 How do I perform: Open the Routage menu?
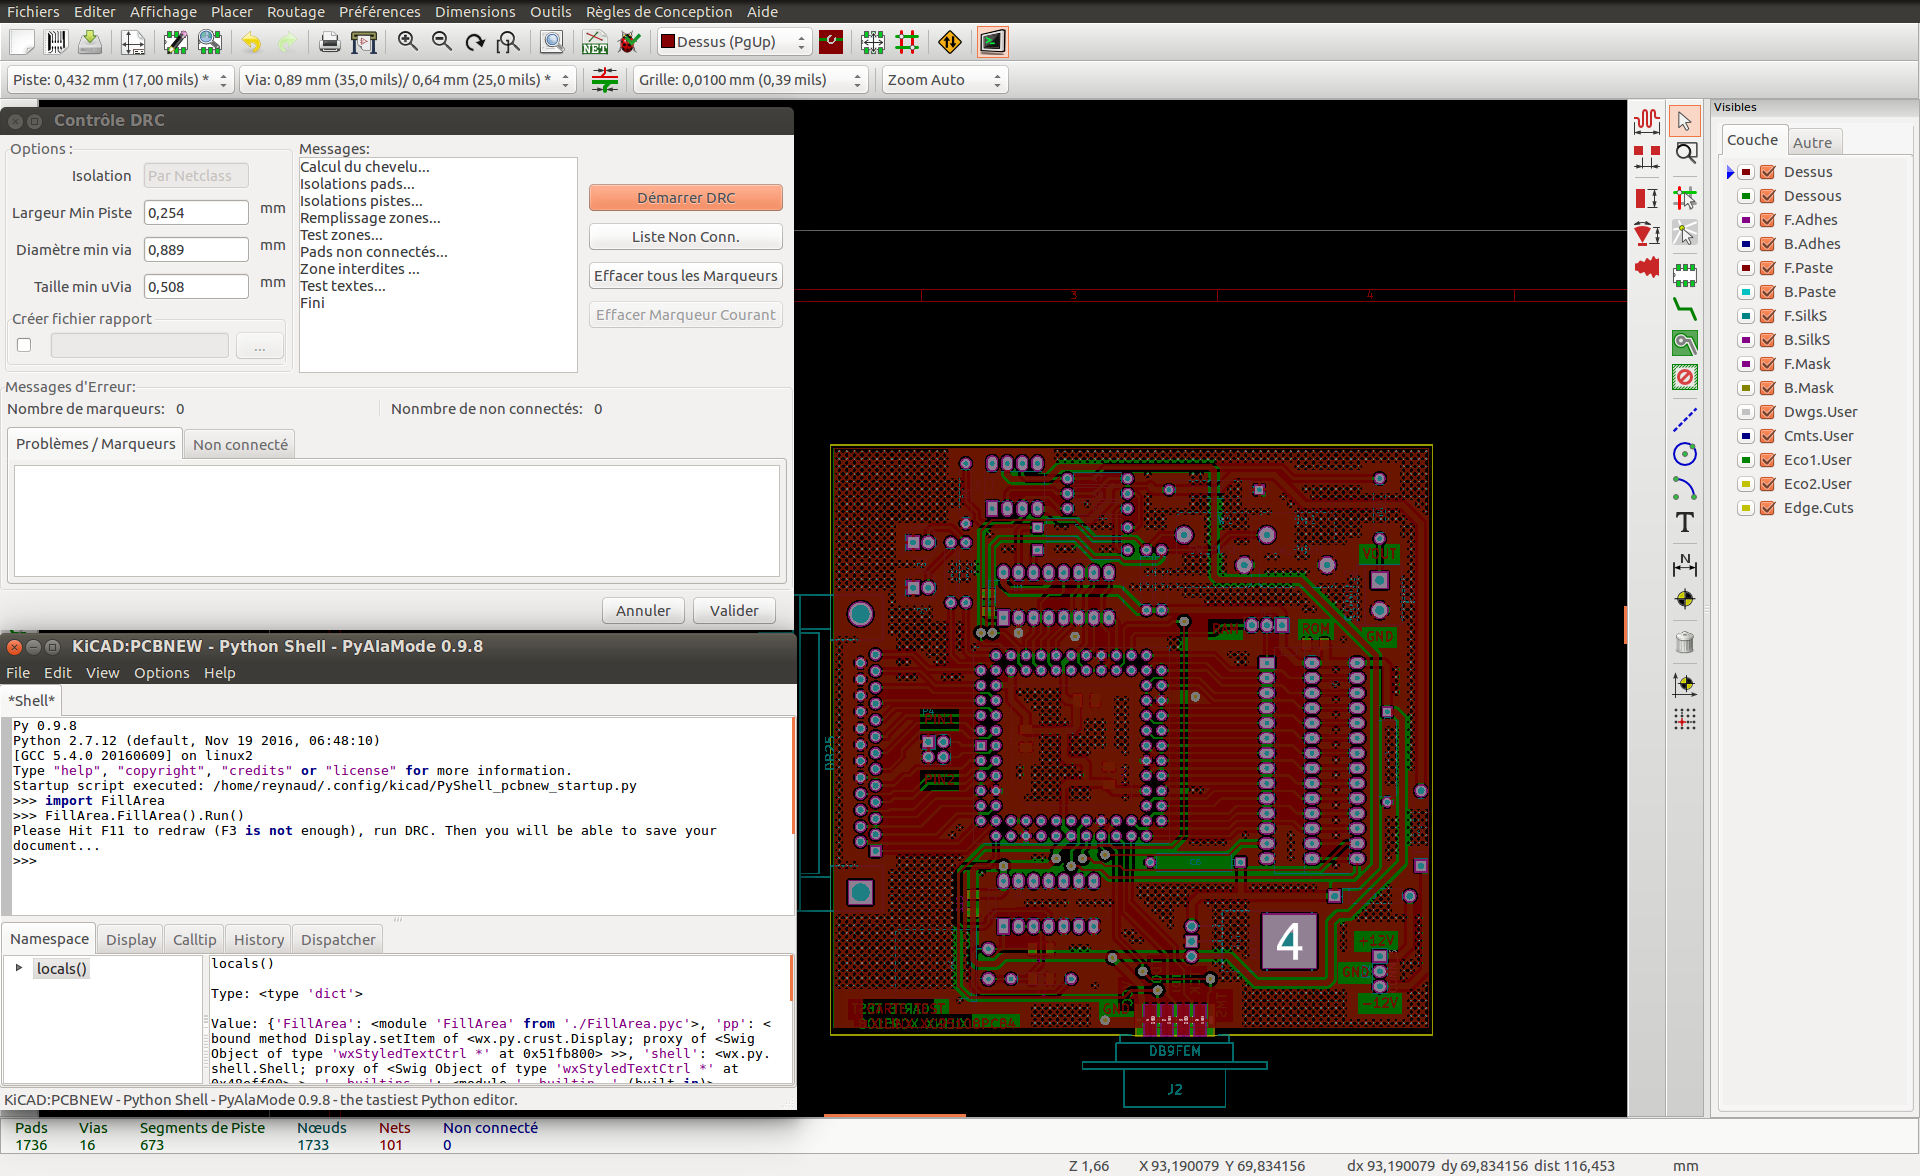pos(295,11)
